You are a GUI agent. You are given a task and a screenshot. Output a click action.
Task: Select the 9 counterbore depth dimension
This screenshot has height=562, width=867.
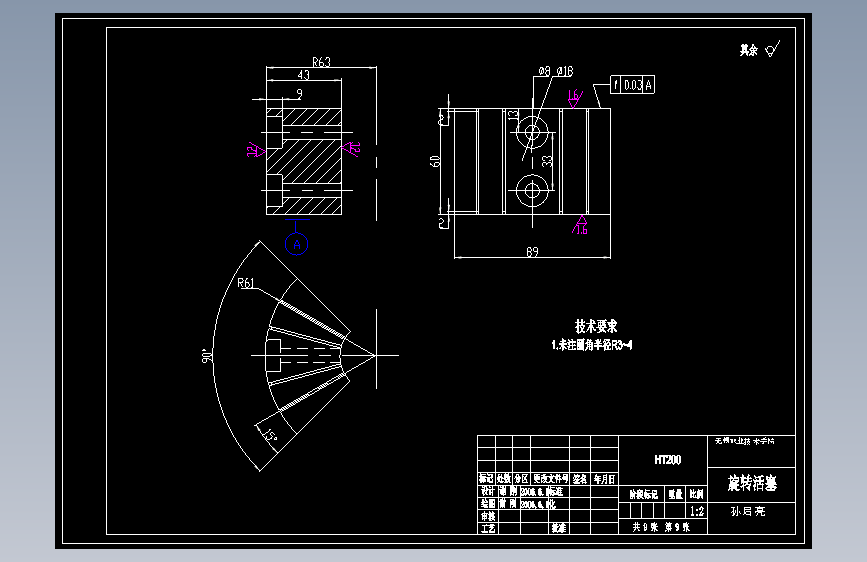299,93
